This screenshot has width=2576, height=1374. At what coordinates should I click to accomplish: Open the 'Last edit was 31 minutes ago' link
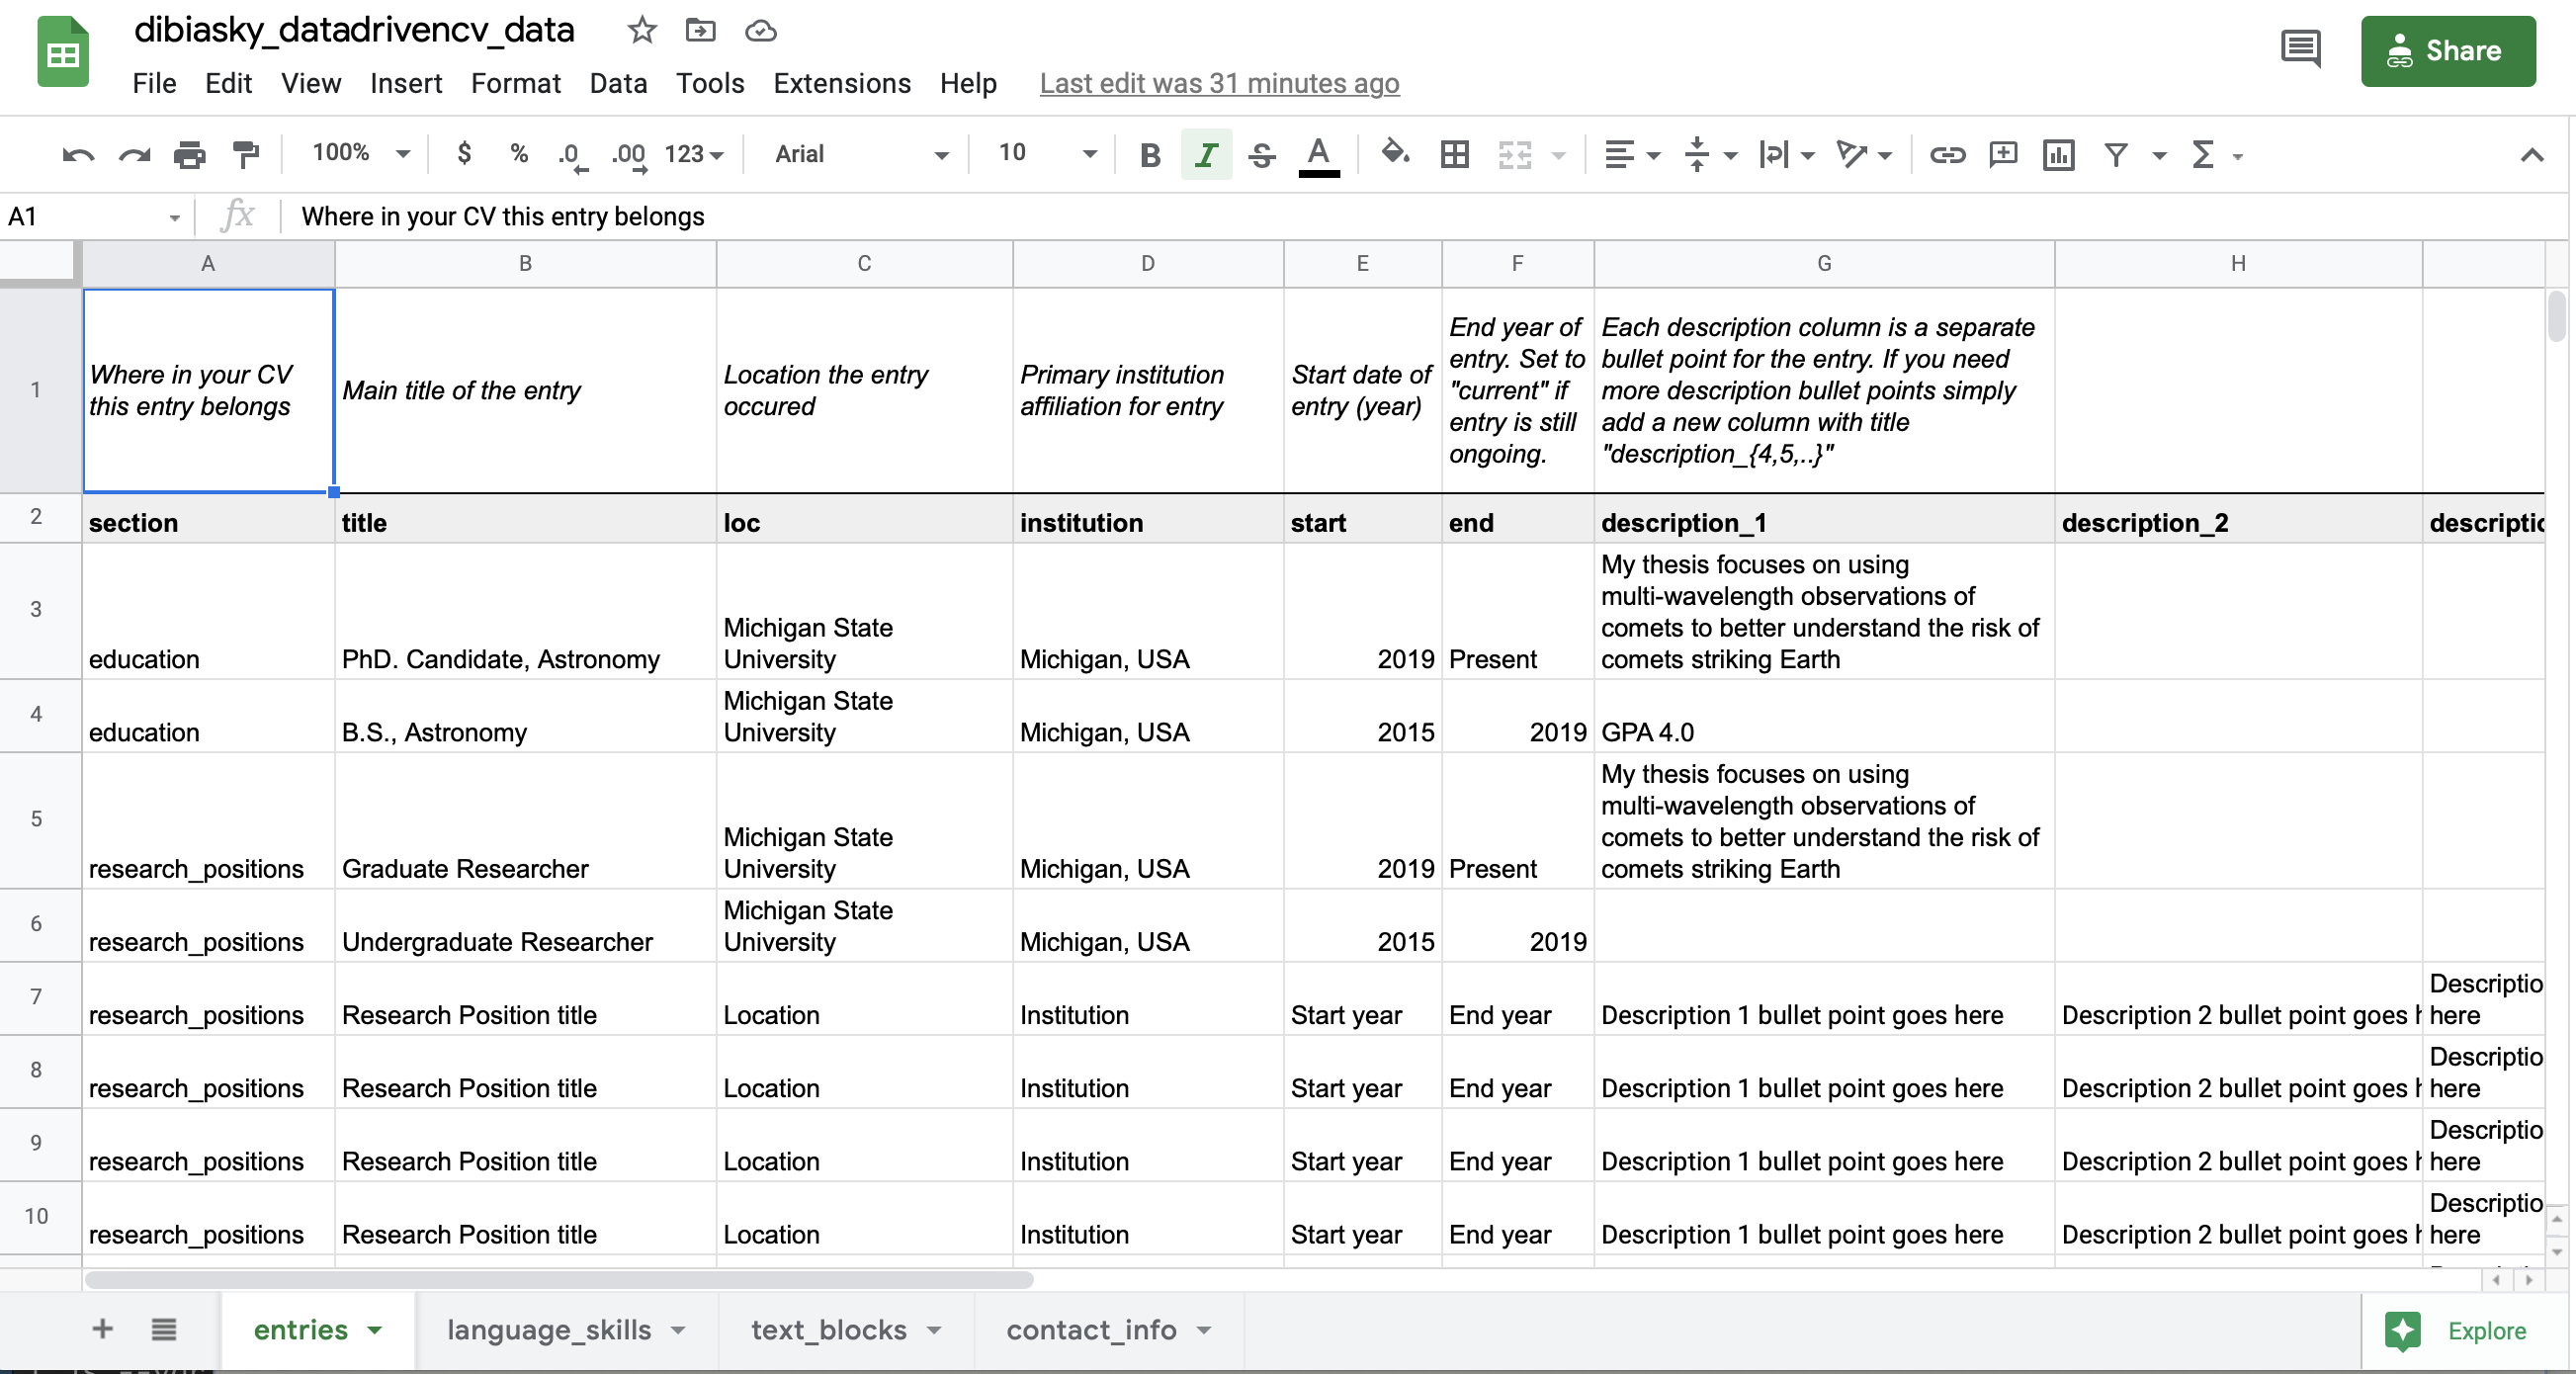1219,83
